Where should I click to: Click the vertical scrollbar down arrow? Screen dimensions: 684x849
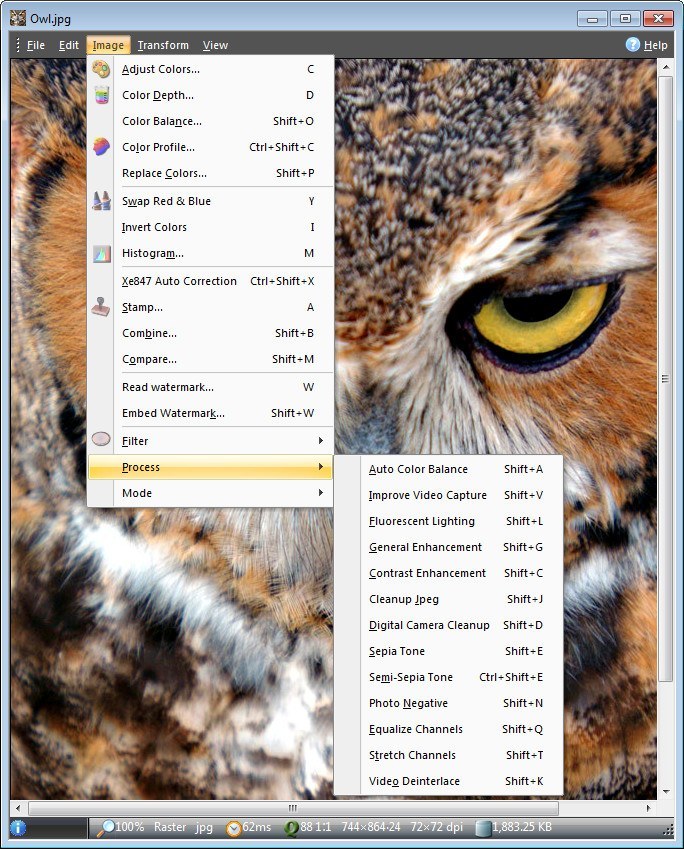point(666,792)
